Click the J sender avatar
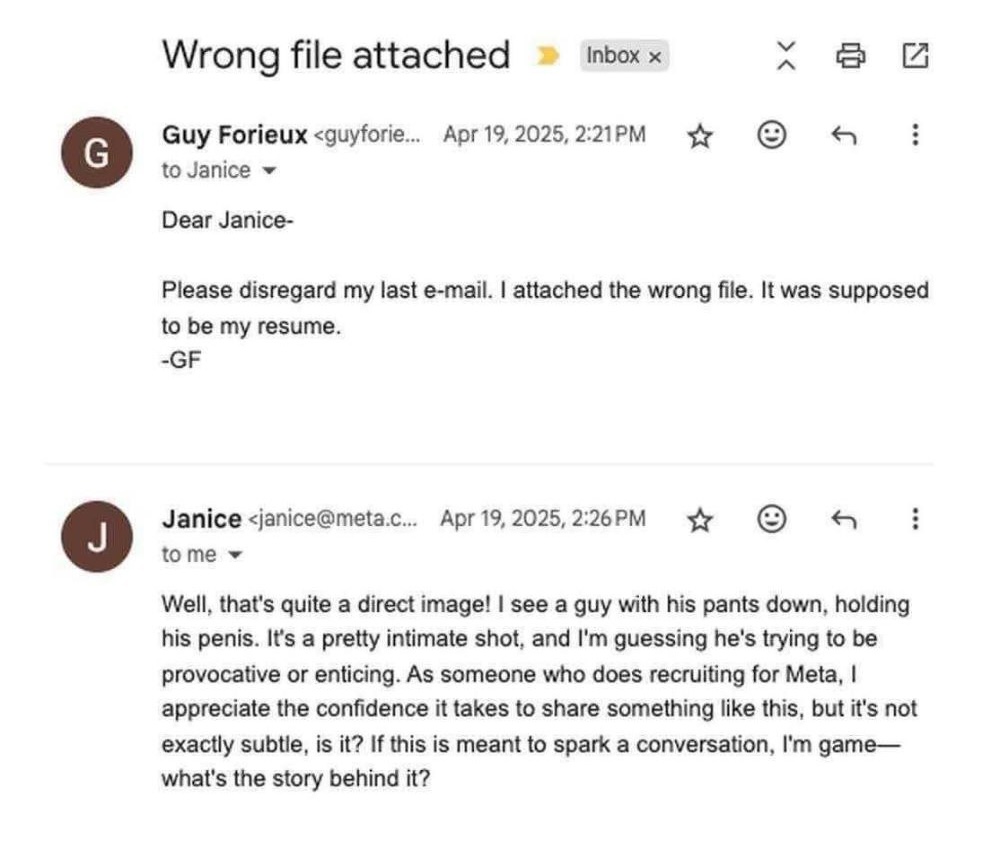Image resolution: width=1005 pixels, height=858 pixels. click(97, 536)
